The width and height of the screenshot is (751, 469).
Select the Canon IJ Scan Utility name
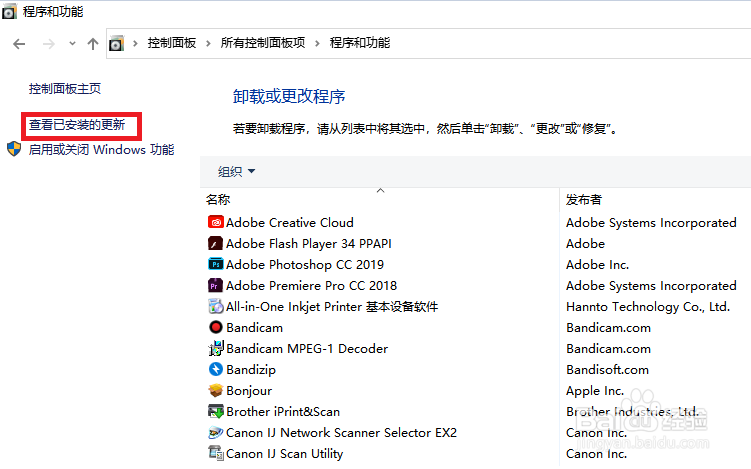[x=284, y=454]
